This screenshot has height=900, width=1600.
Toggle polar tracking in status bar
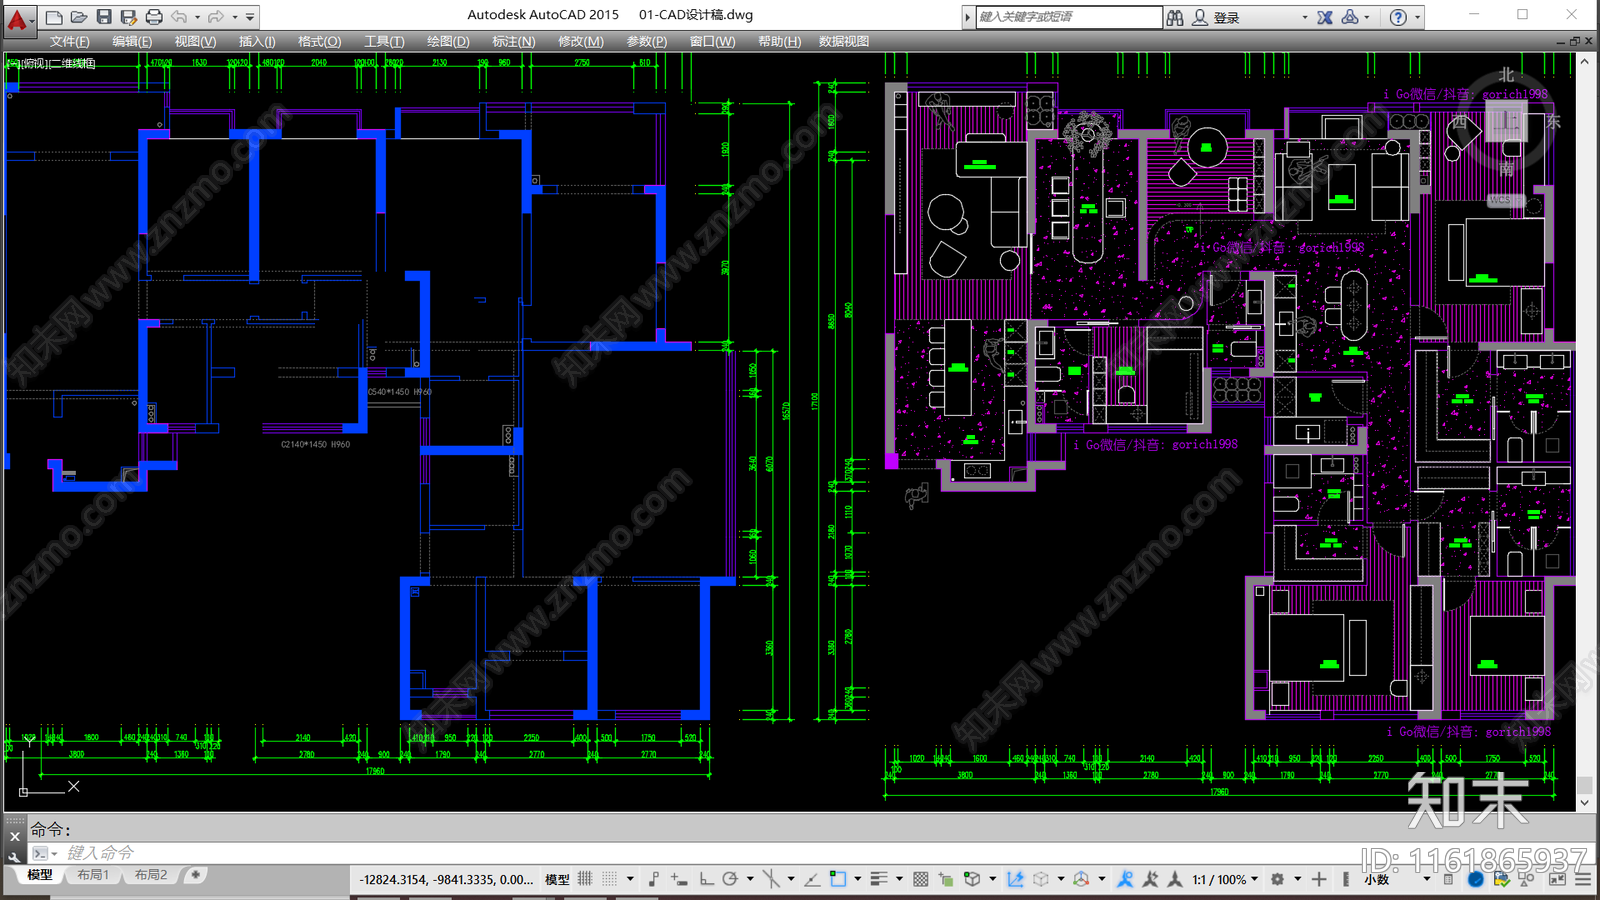point(730,879)
